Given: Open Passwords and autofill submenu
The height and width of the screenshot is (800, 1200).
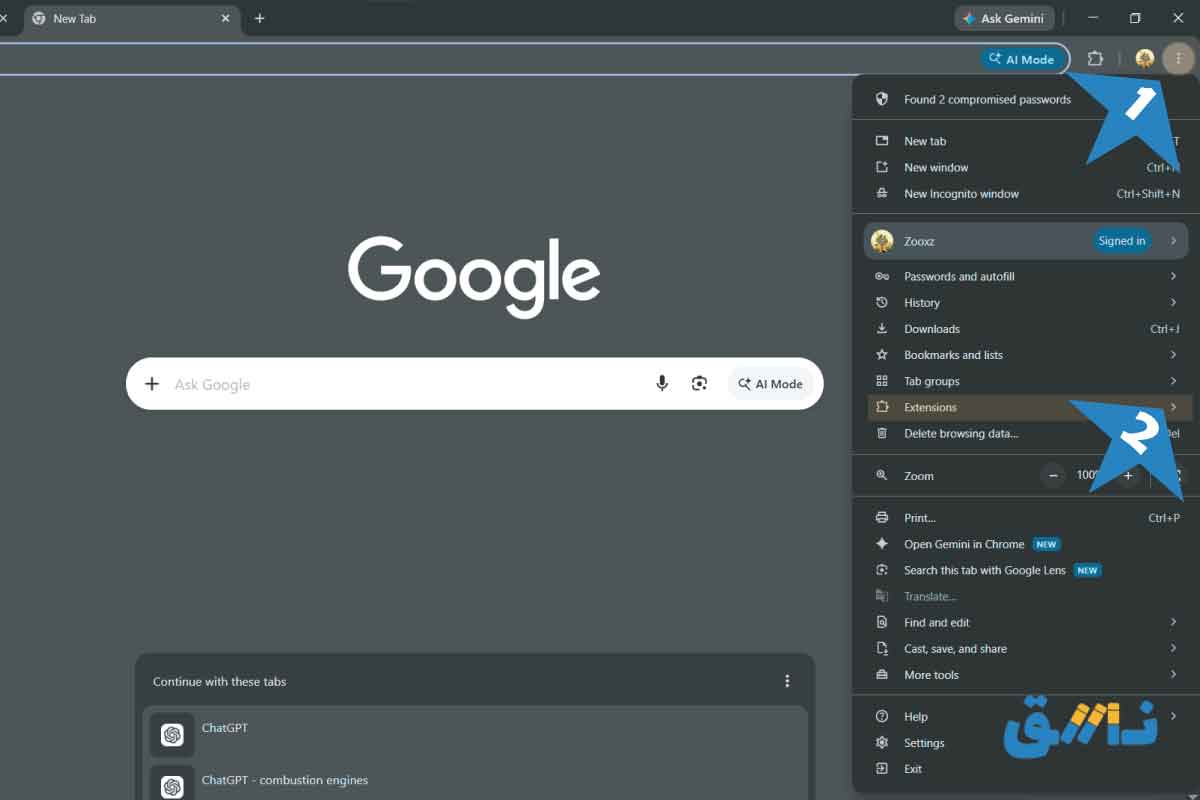Looking at the screenshot, I should (x=1025, y=276).
